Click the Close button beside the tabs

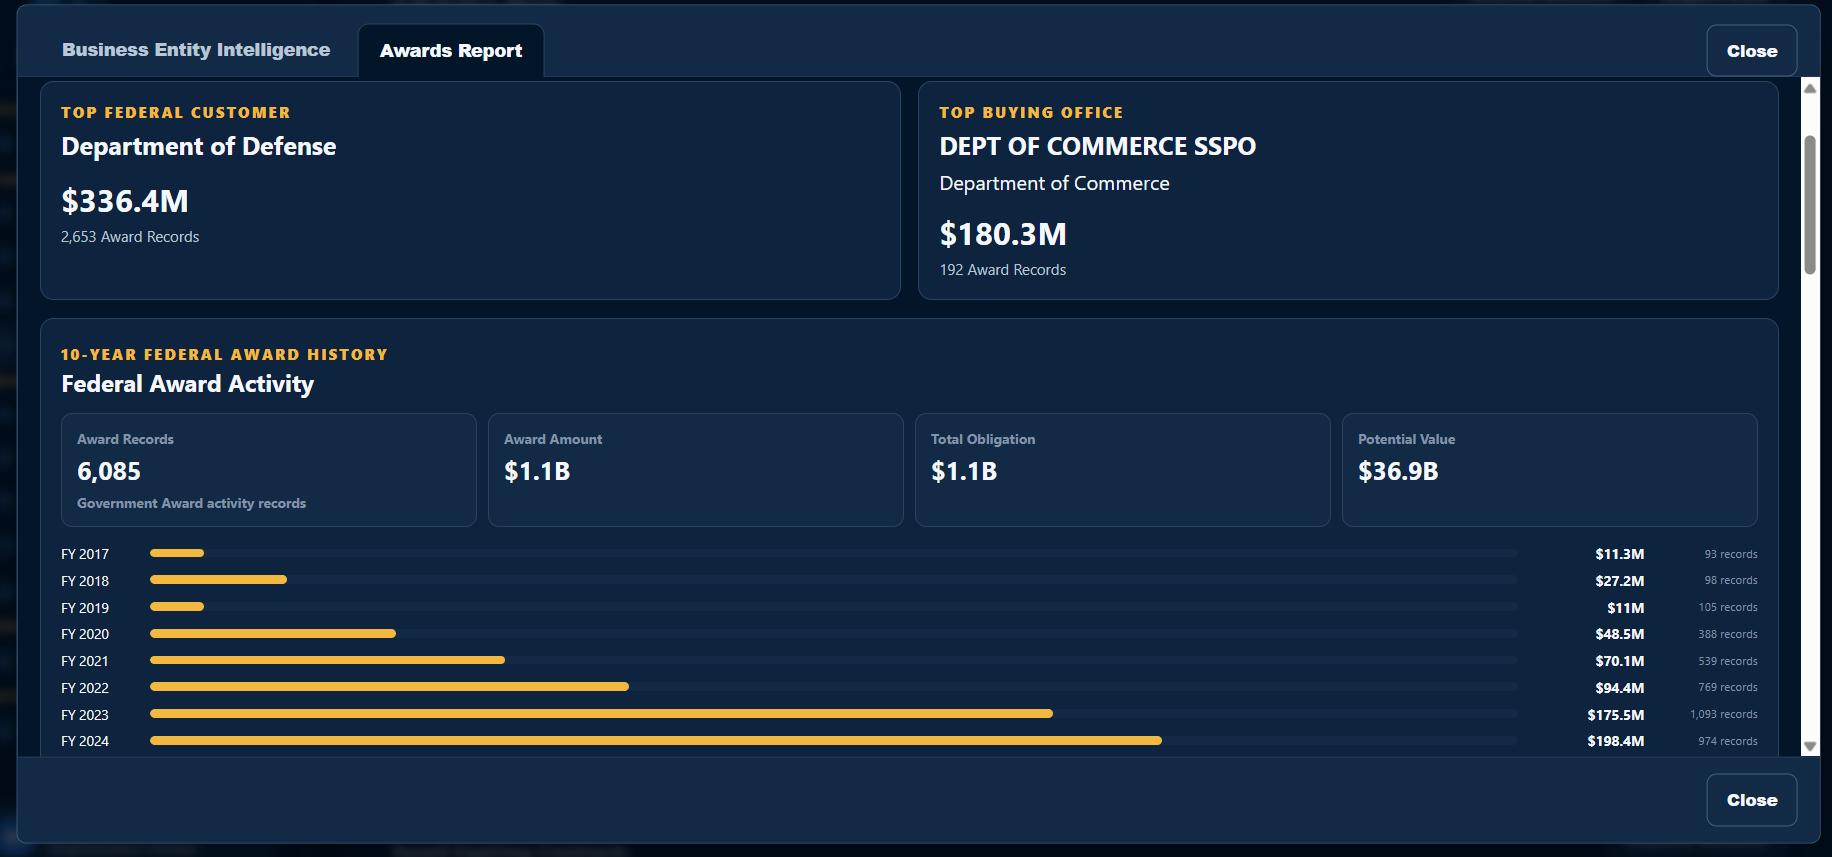(x=1751, y=51)
